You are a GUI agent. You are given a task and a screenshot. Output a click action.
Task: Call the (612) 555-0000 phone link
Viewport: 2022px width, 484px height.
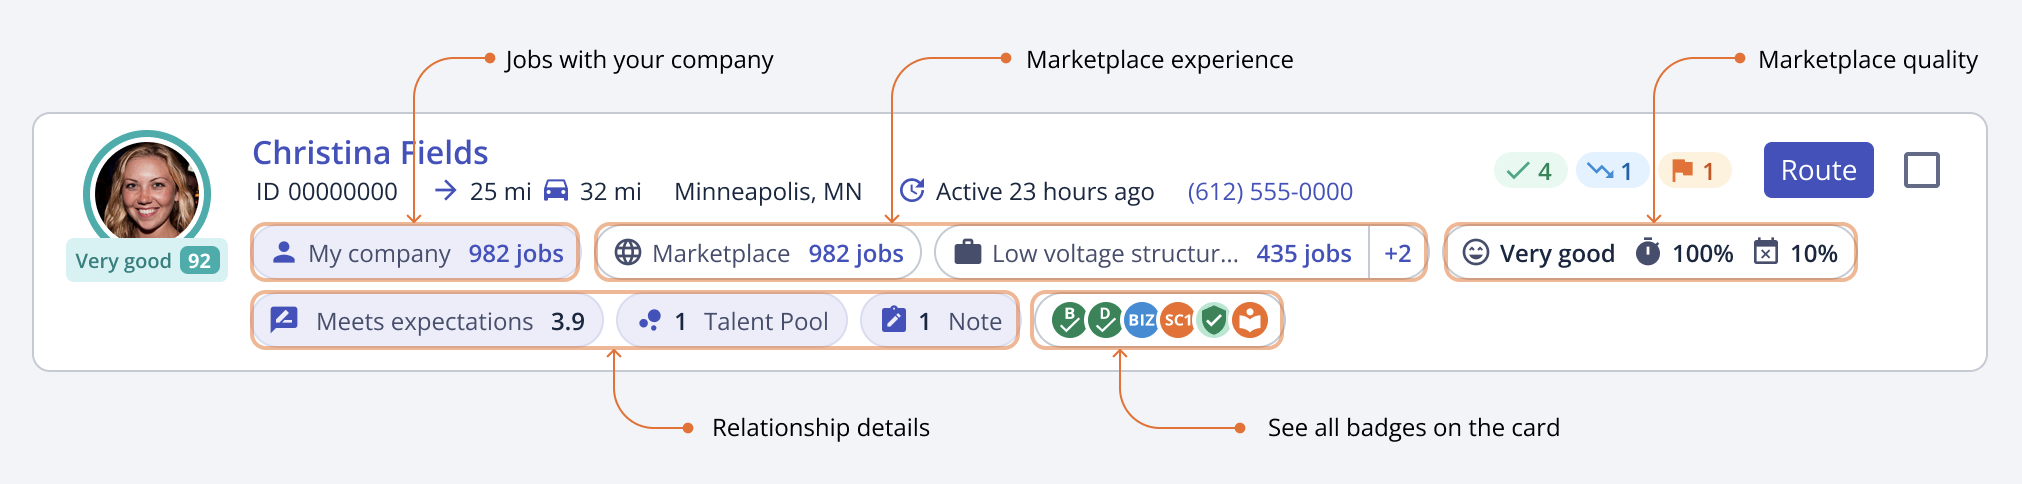[x=1269, y=192]
